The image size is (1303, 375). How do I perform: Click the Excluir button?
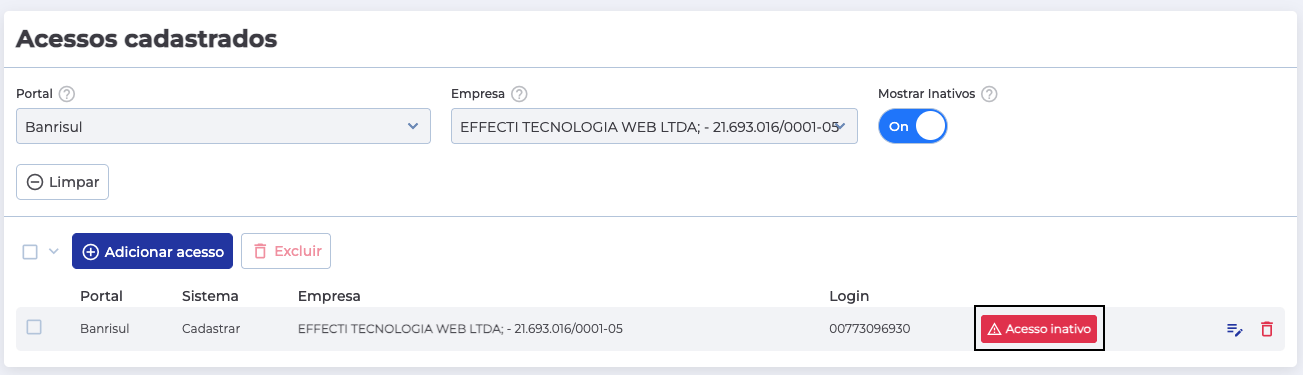pyautogui.click(x=286, y=252)
